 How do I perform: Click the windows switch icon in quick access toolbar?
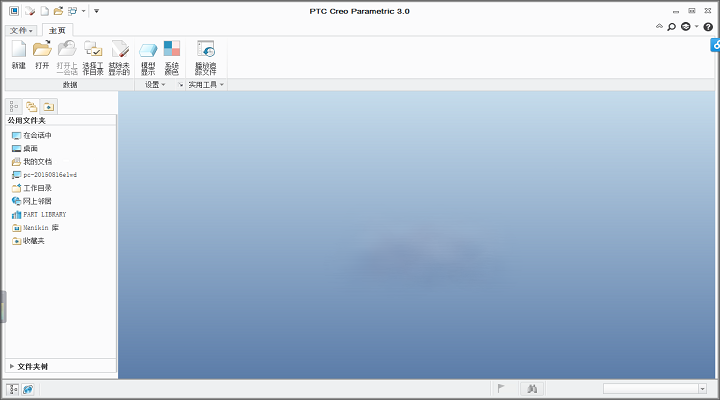coord(72,11)
